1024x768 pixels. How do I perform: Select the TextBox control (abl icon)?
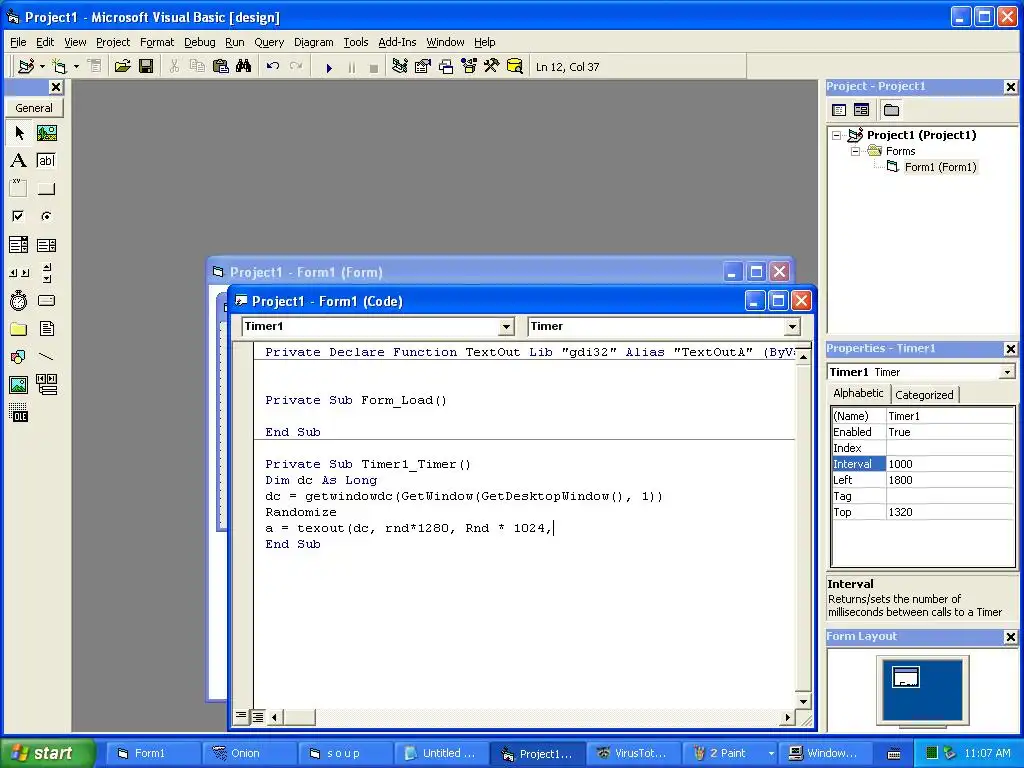[46, 161]
